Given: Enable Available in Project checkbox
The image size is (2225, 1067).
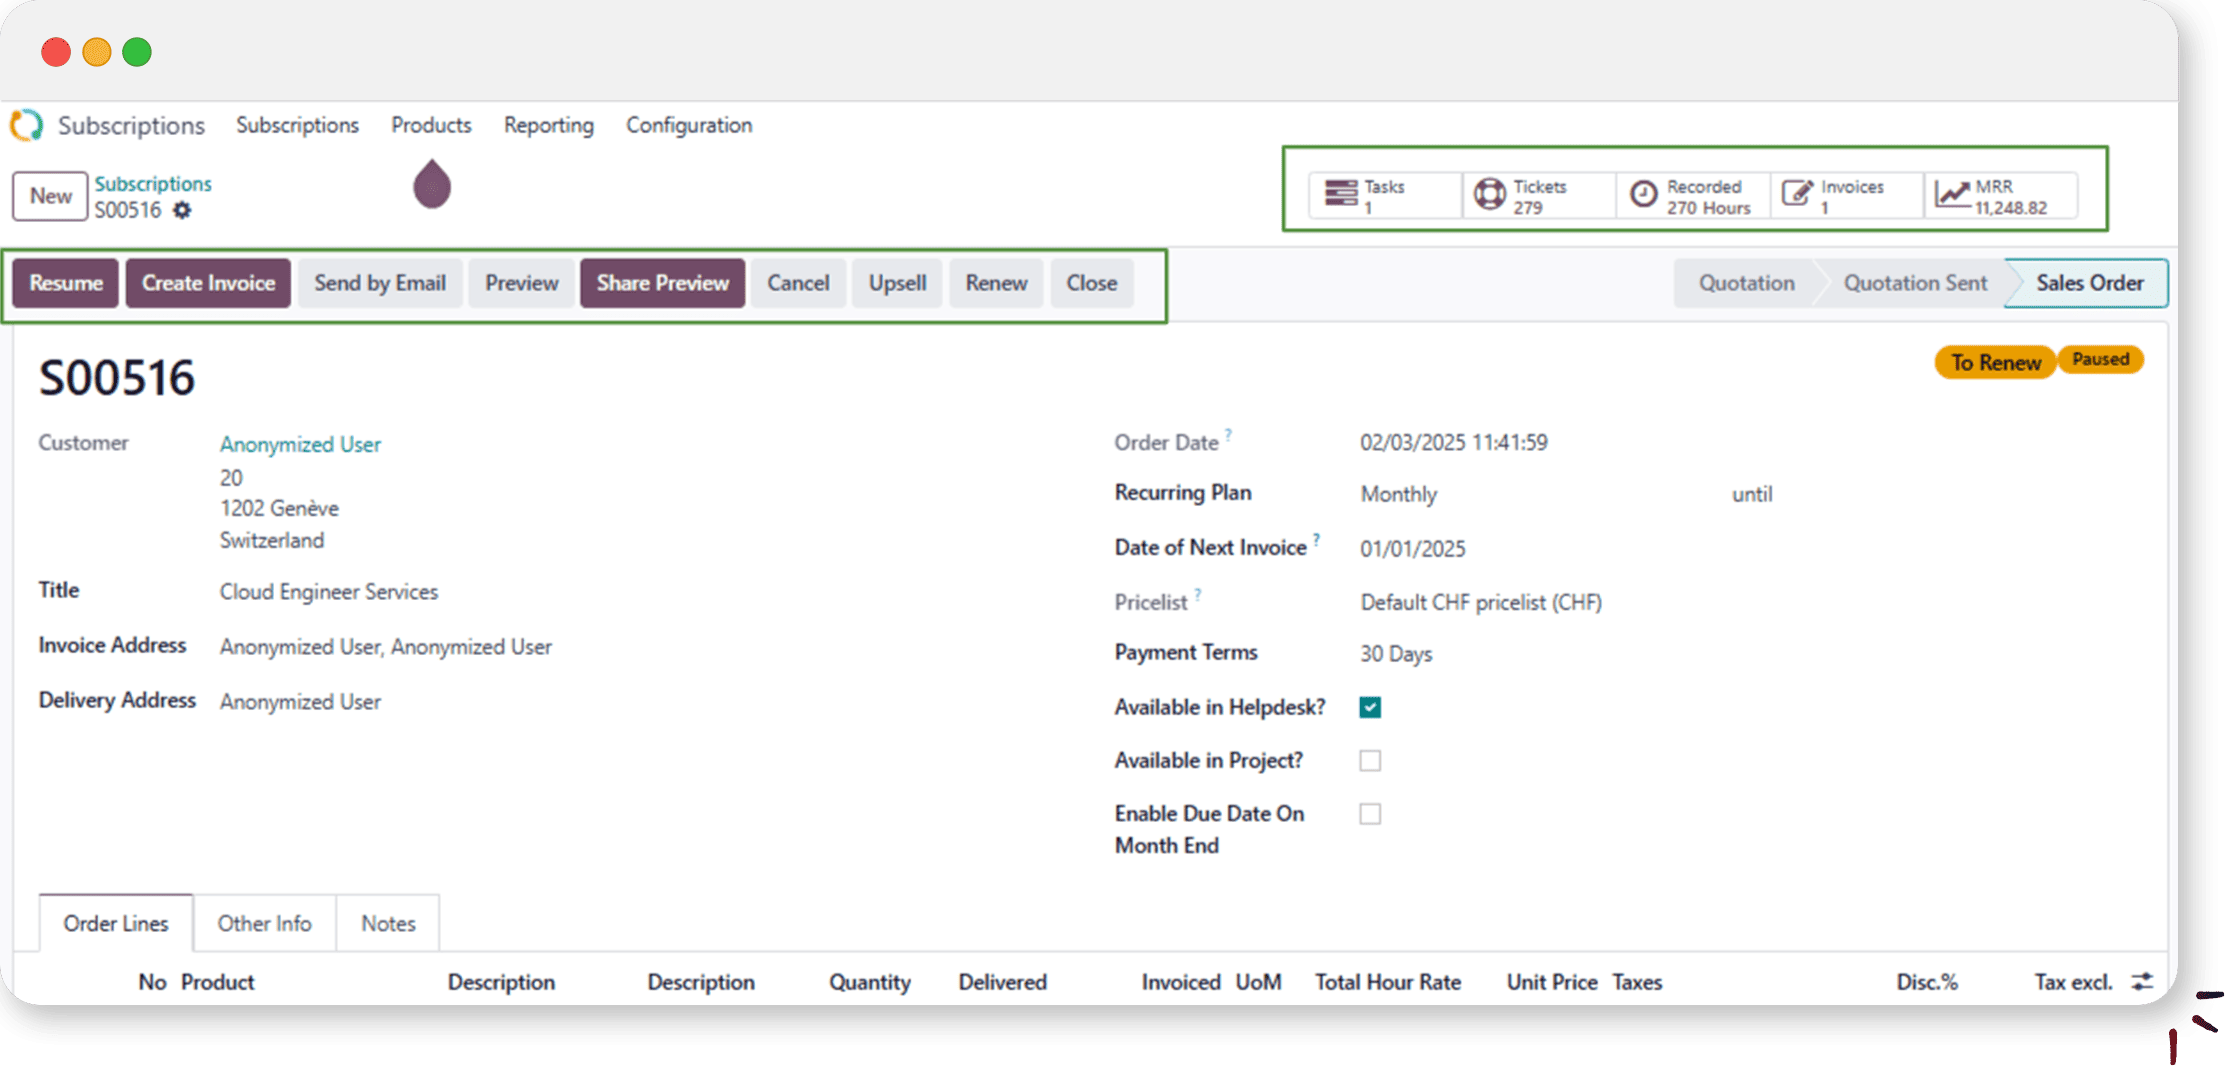Looking at the screenshot, I should click(x=1370, y=761).
